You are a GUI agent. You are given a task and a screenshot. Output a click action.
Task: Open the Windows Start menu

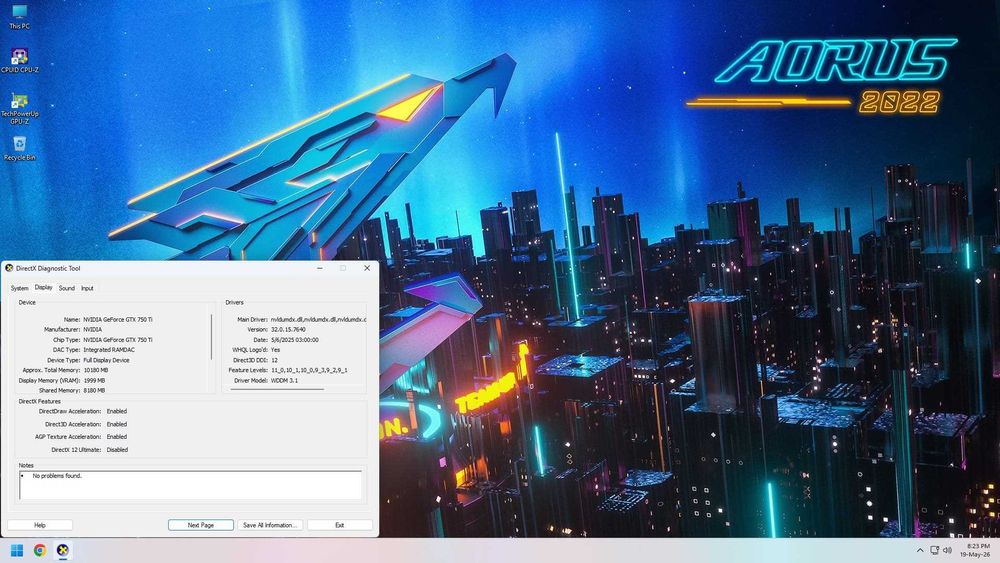point(17,550)
